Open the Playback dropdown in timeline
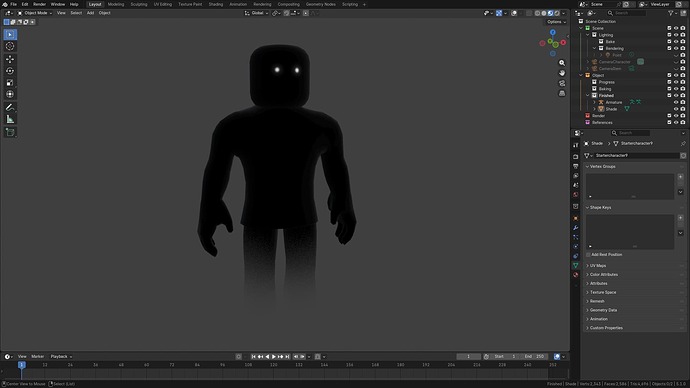Image resolution: width=690 pixels, height=388 pixels. pyautogui.click(x=61, y=356)
